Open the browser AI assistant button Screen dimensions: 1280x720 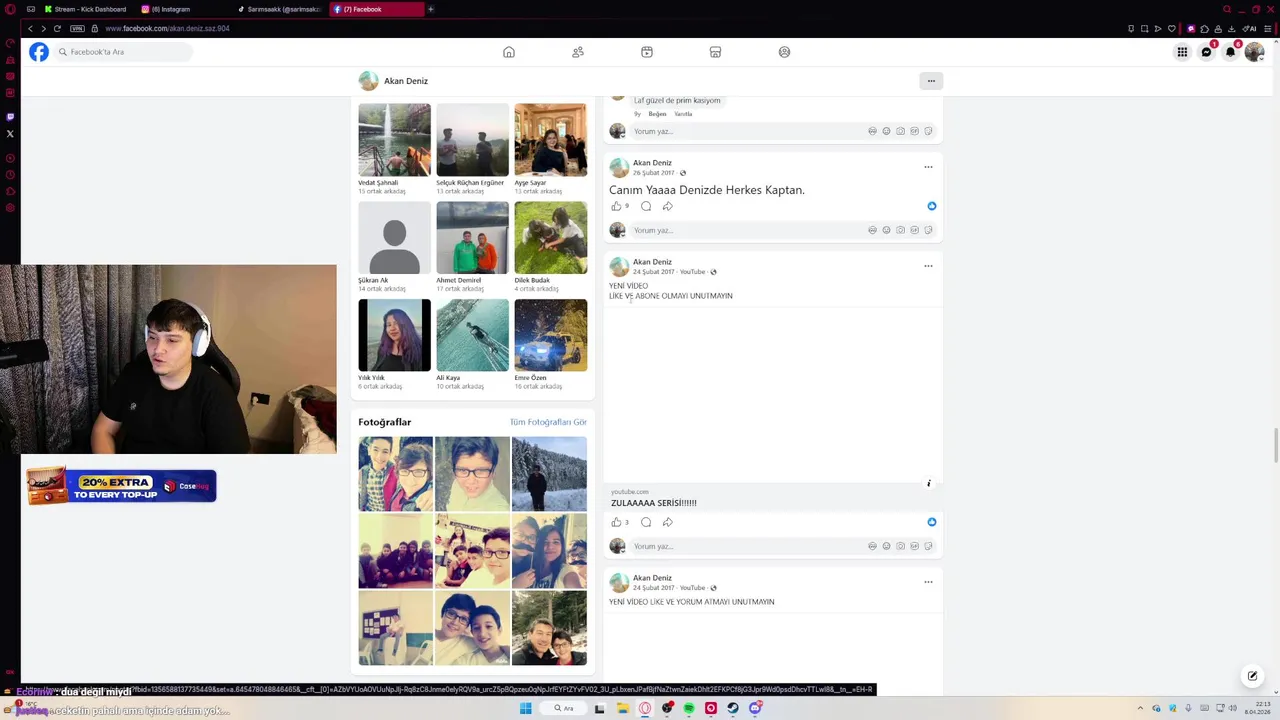pos(1251,28)
